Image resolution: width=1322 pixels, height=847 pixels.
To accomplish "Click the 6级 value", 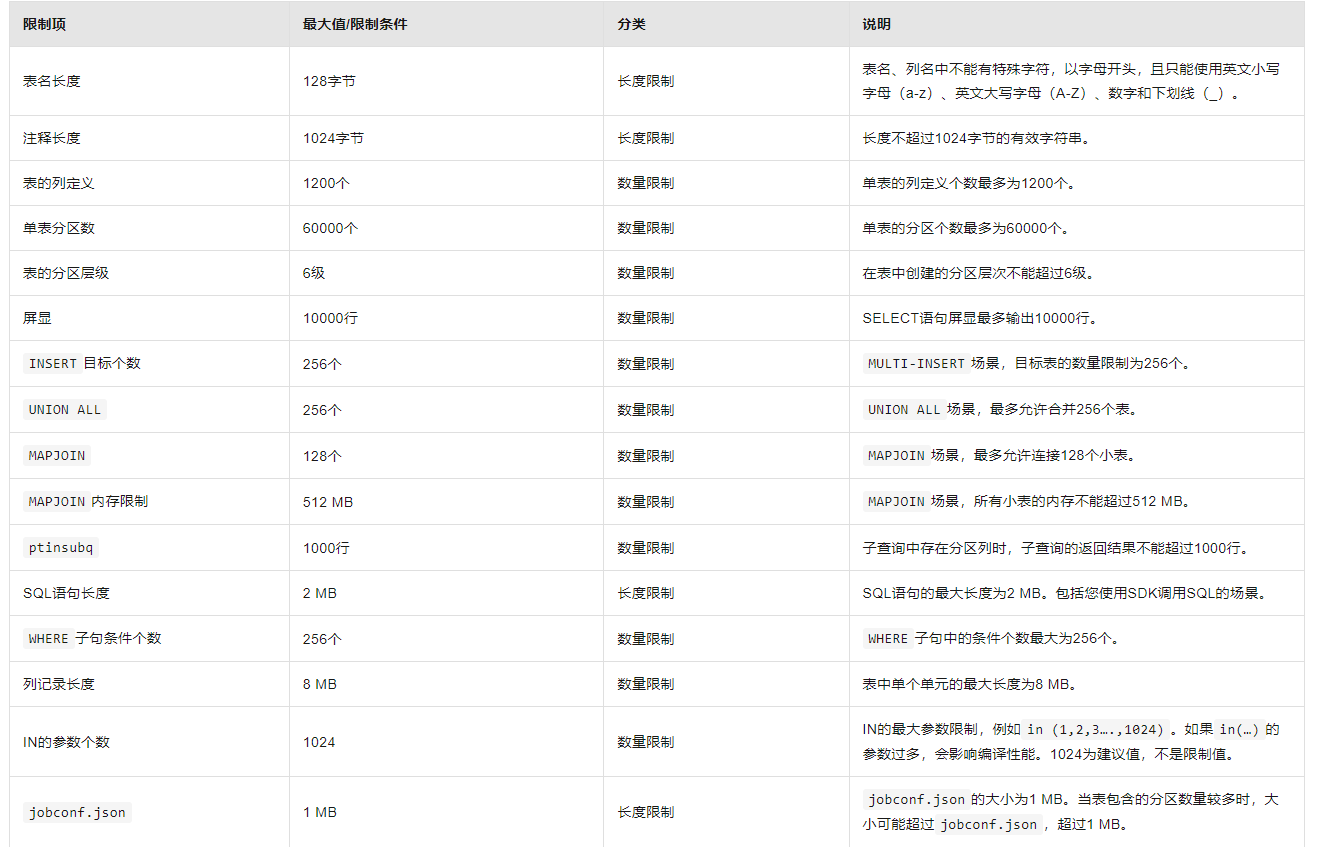I will tap(314, 273).
